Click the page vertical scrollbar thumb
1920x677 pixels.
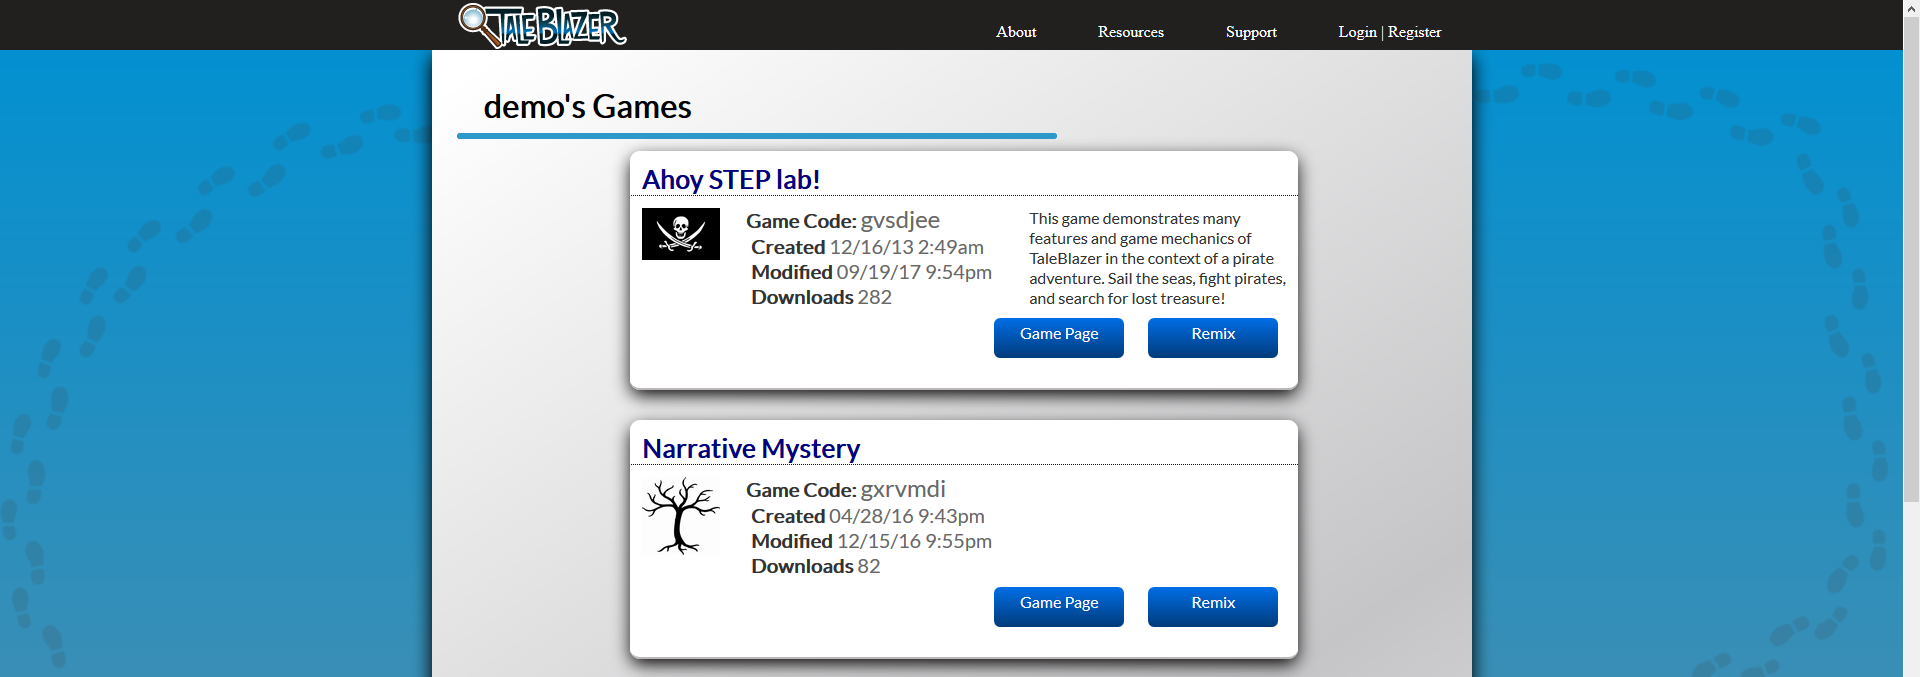coord(1911,258)
